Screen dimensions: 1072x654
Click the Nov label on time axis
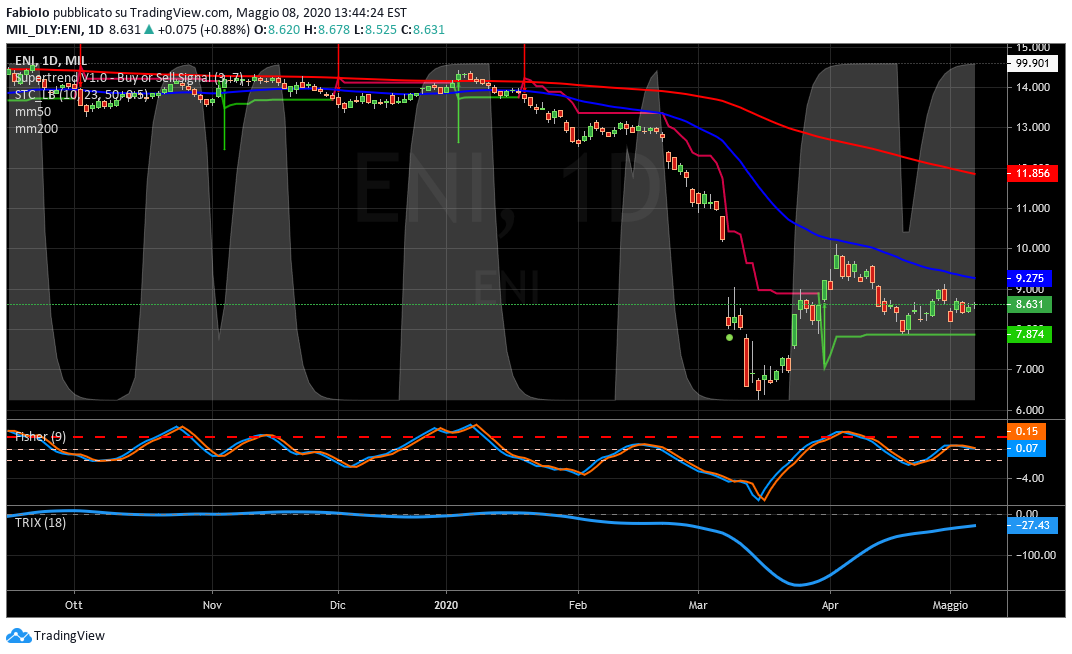click(213, 605)
